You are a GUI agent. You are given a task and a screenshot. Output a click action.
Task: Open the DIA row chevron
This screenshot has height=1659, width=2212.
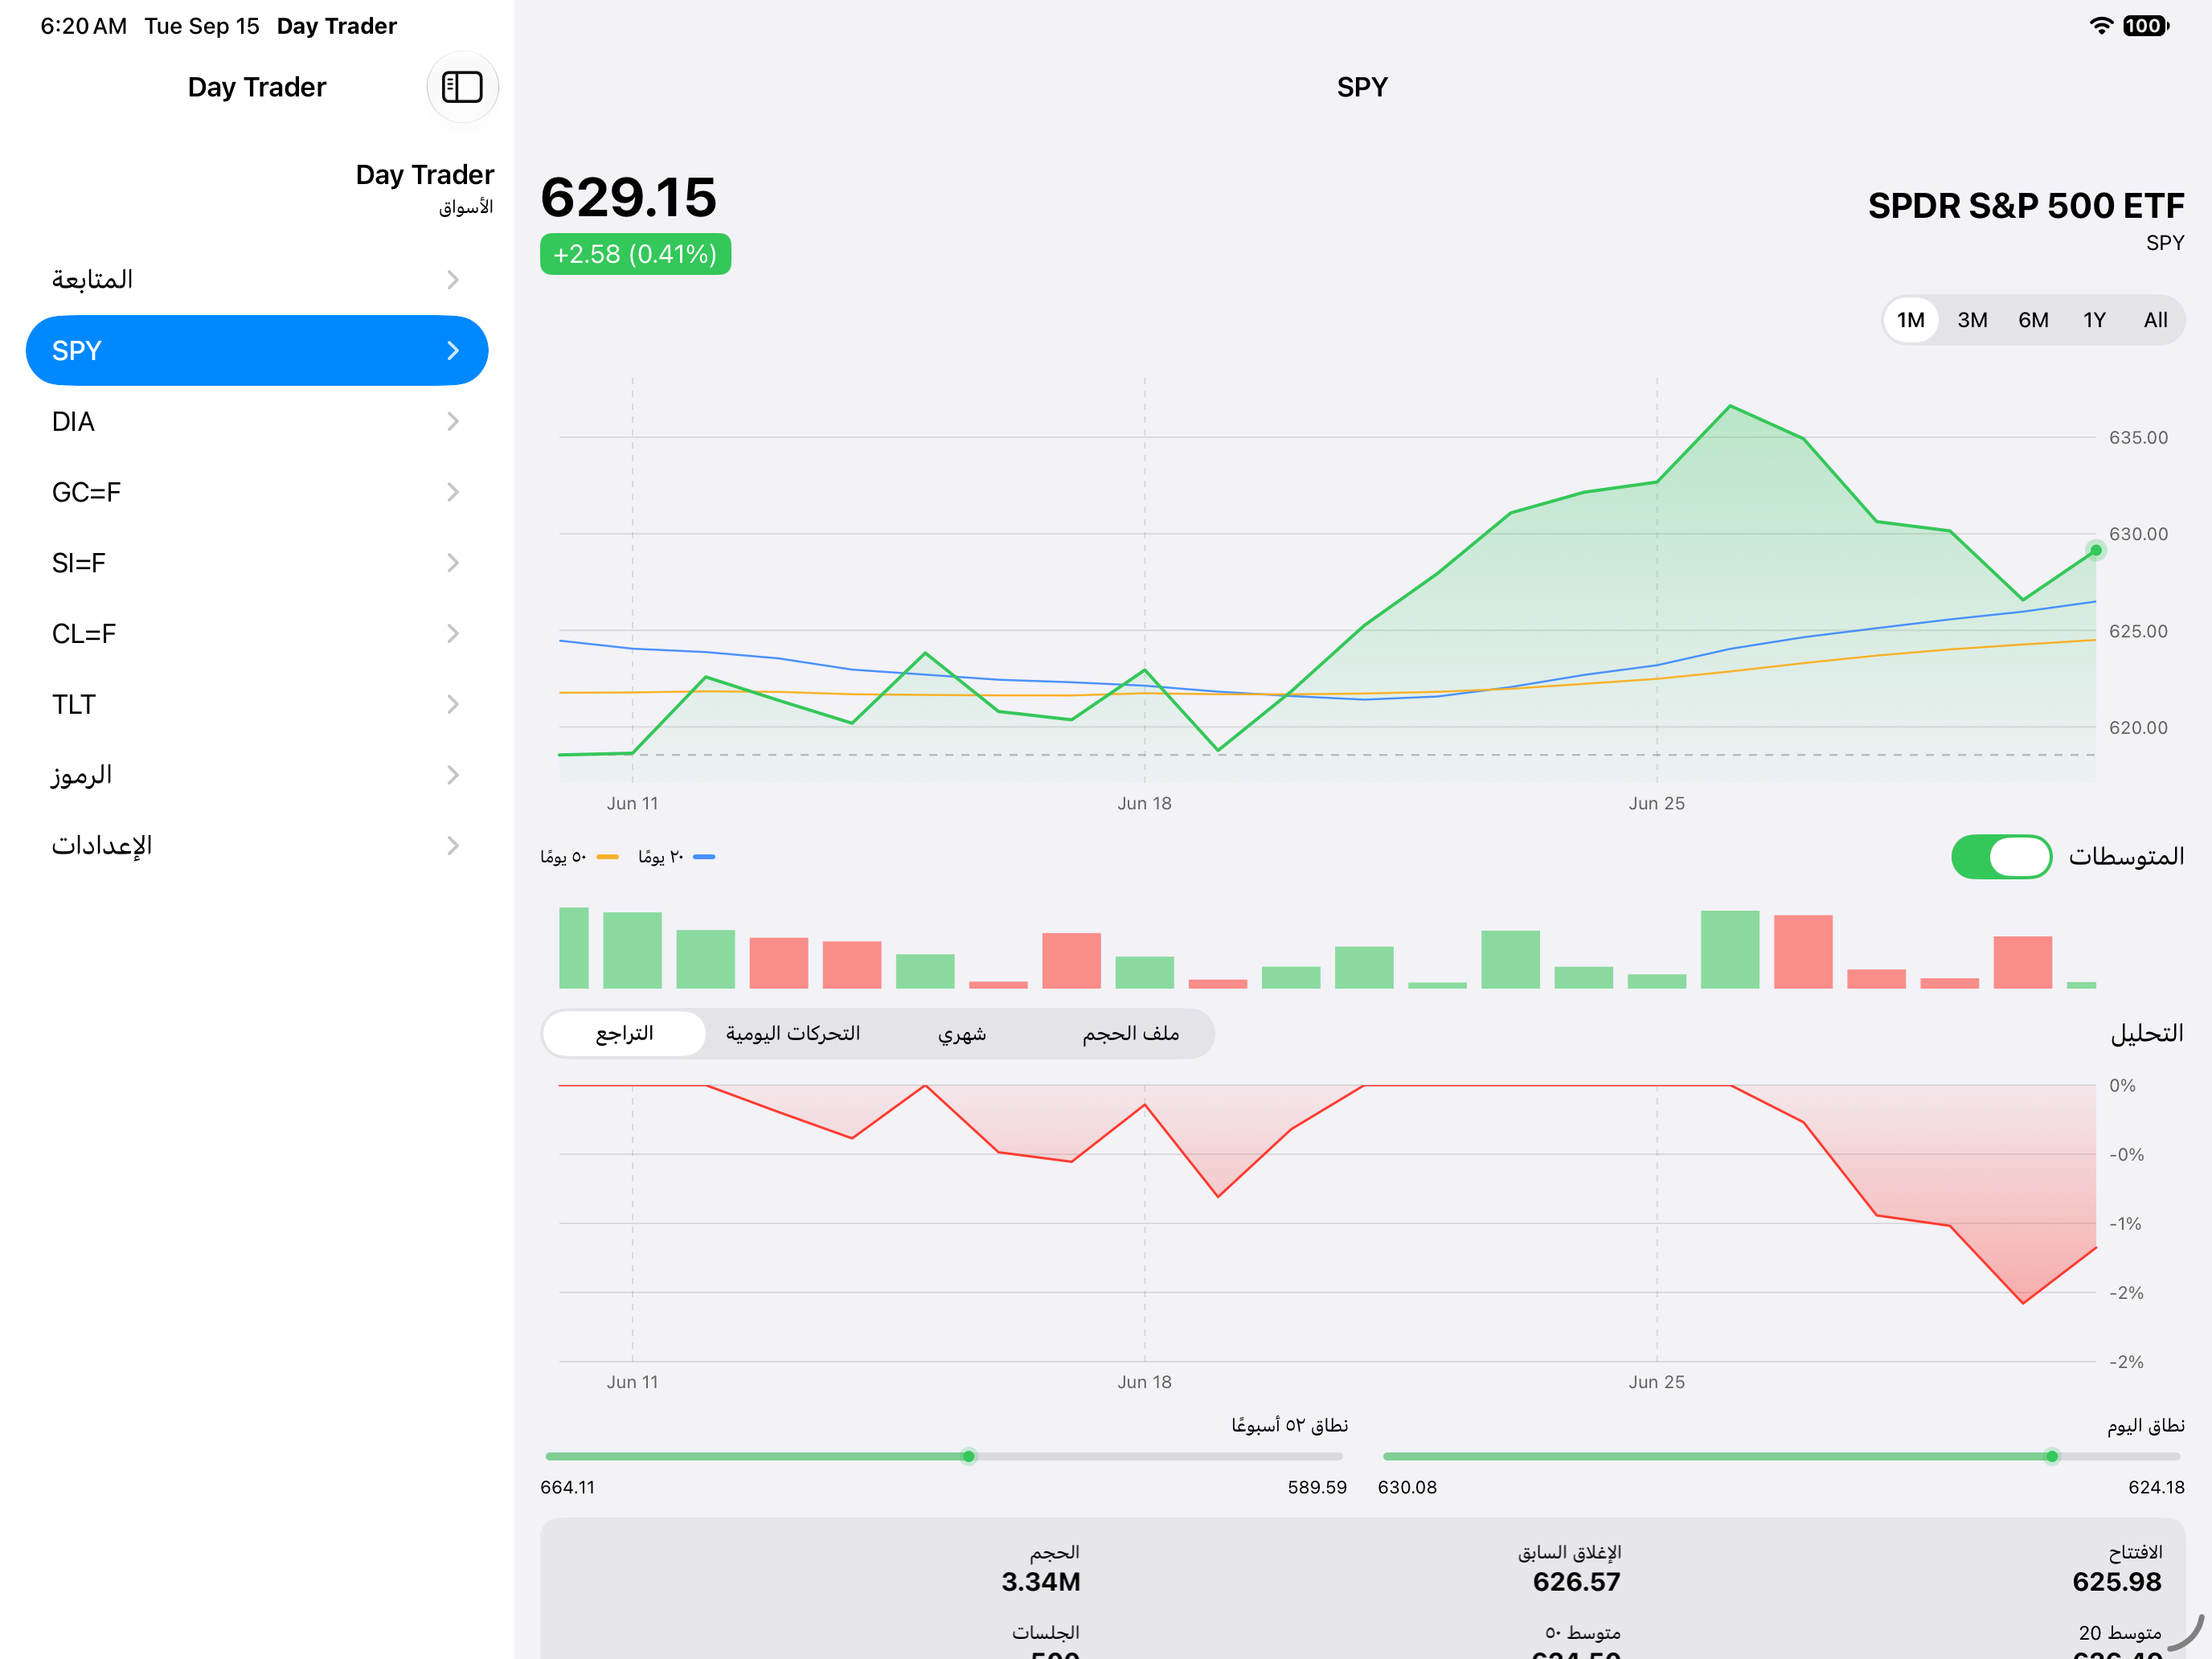[x=453, y=422]
